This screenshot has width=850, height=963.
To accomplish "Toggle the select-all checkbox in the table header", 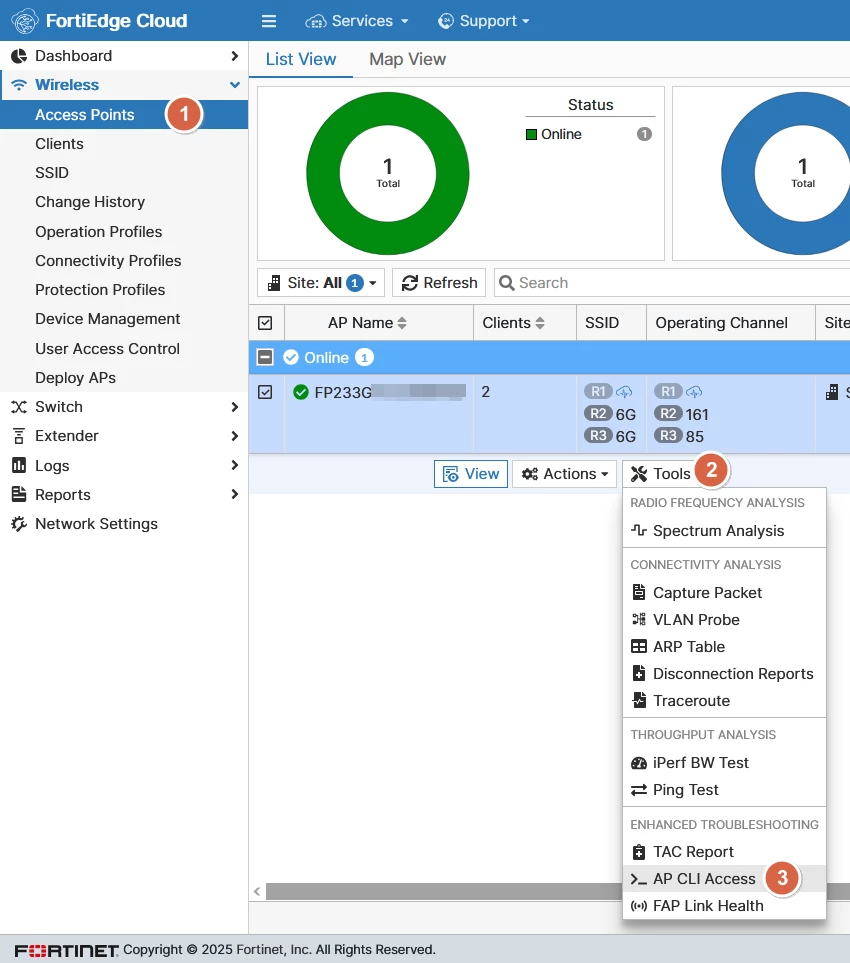I will 265,323.
